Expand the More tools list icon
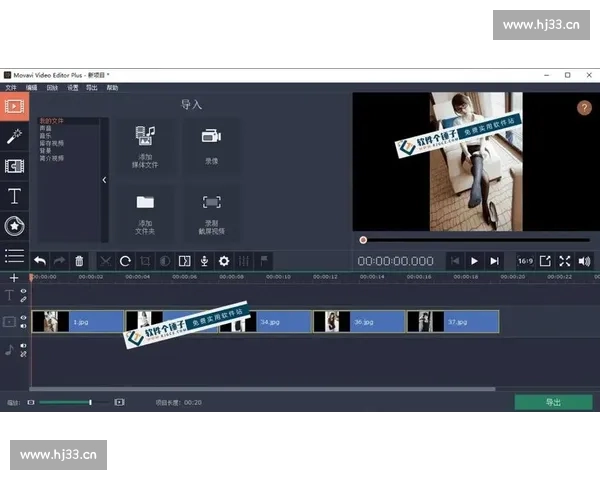600x480 pixels. click(x=14, y=256)
